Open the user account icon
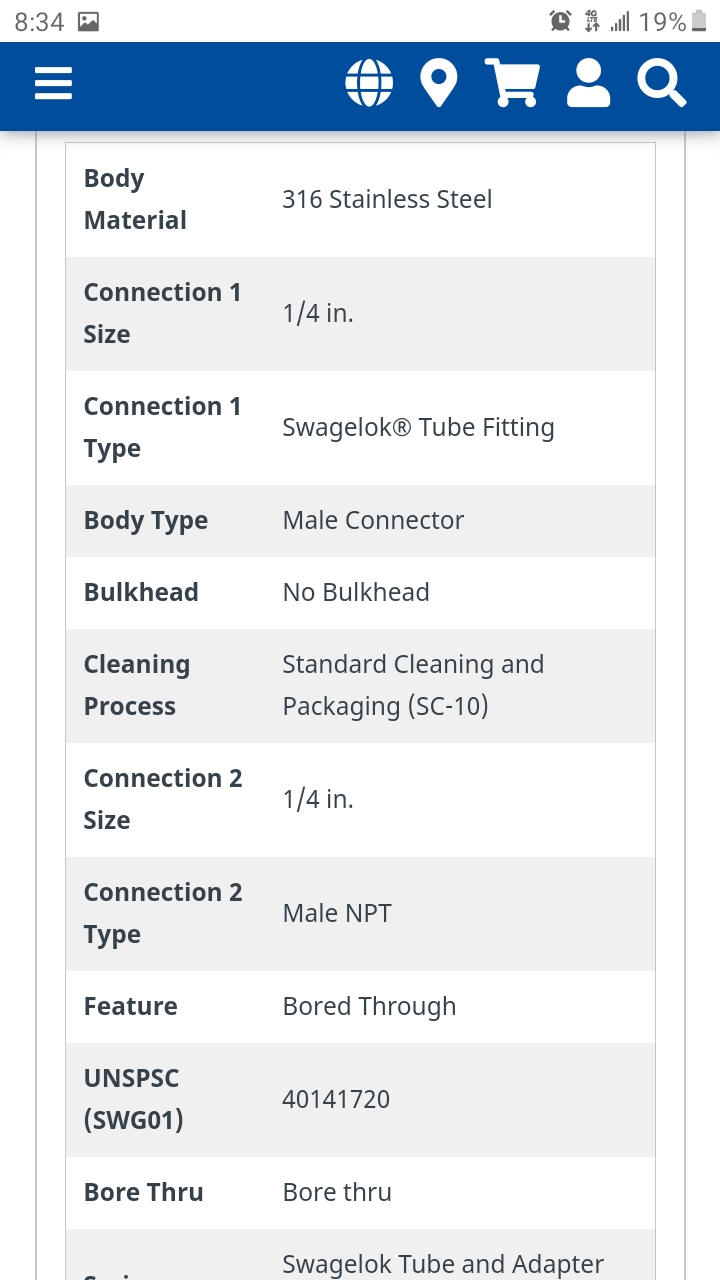 click(x=588, y=83)
